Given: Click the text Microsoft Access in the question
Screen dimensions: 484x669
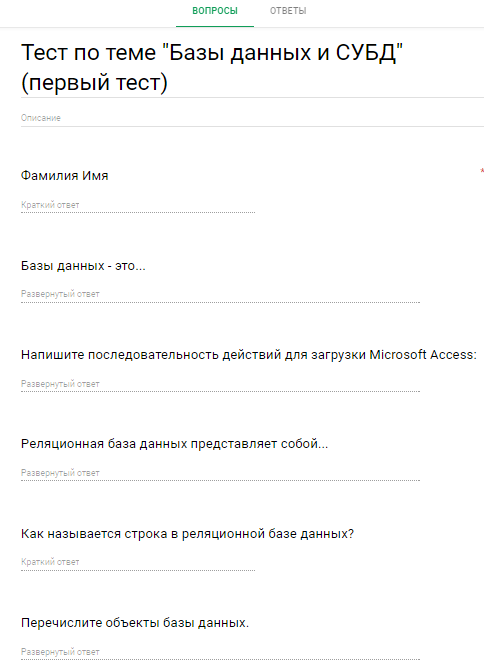Looking at the screenshot, I should click(x=422, y=355).
